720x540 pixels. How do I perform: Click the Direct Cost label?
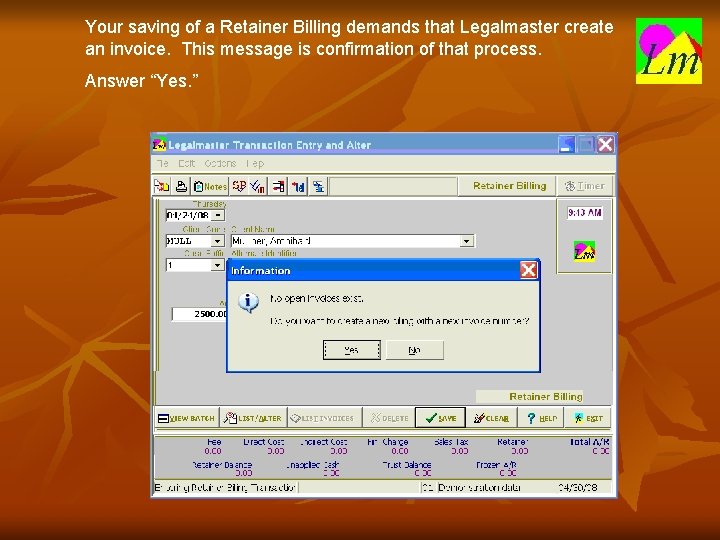[264, 442]
